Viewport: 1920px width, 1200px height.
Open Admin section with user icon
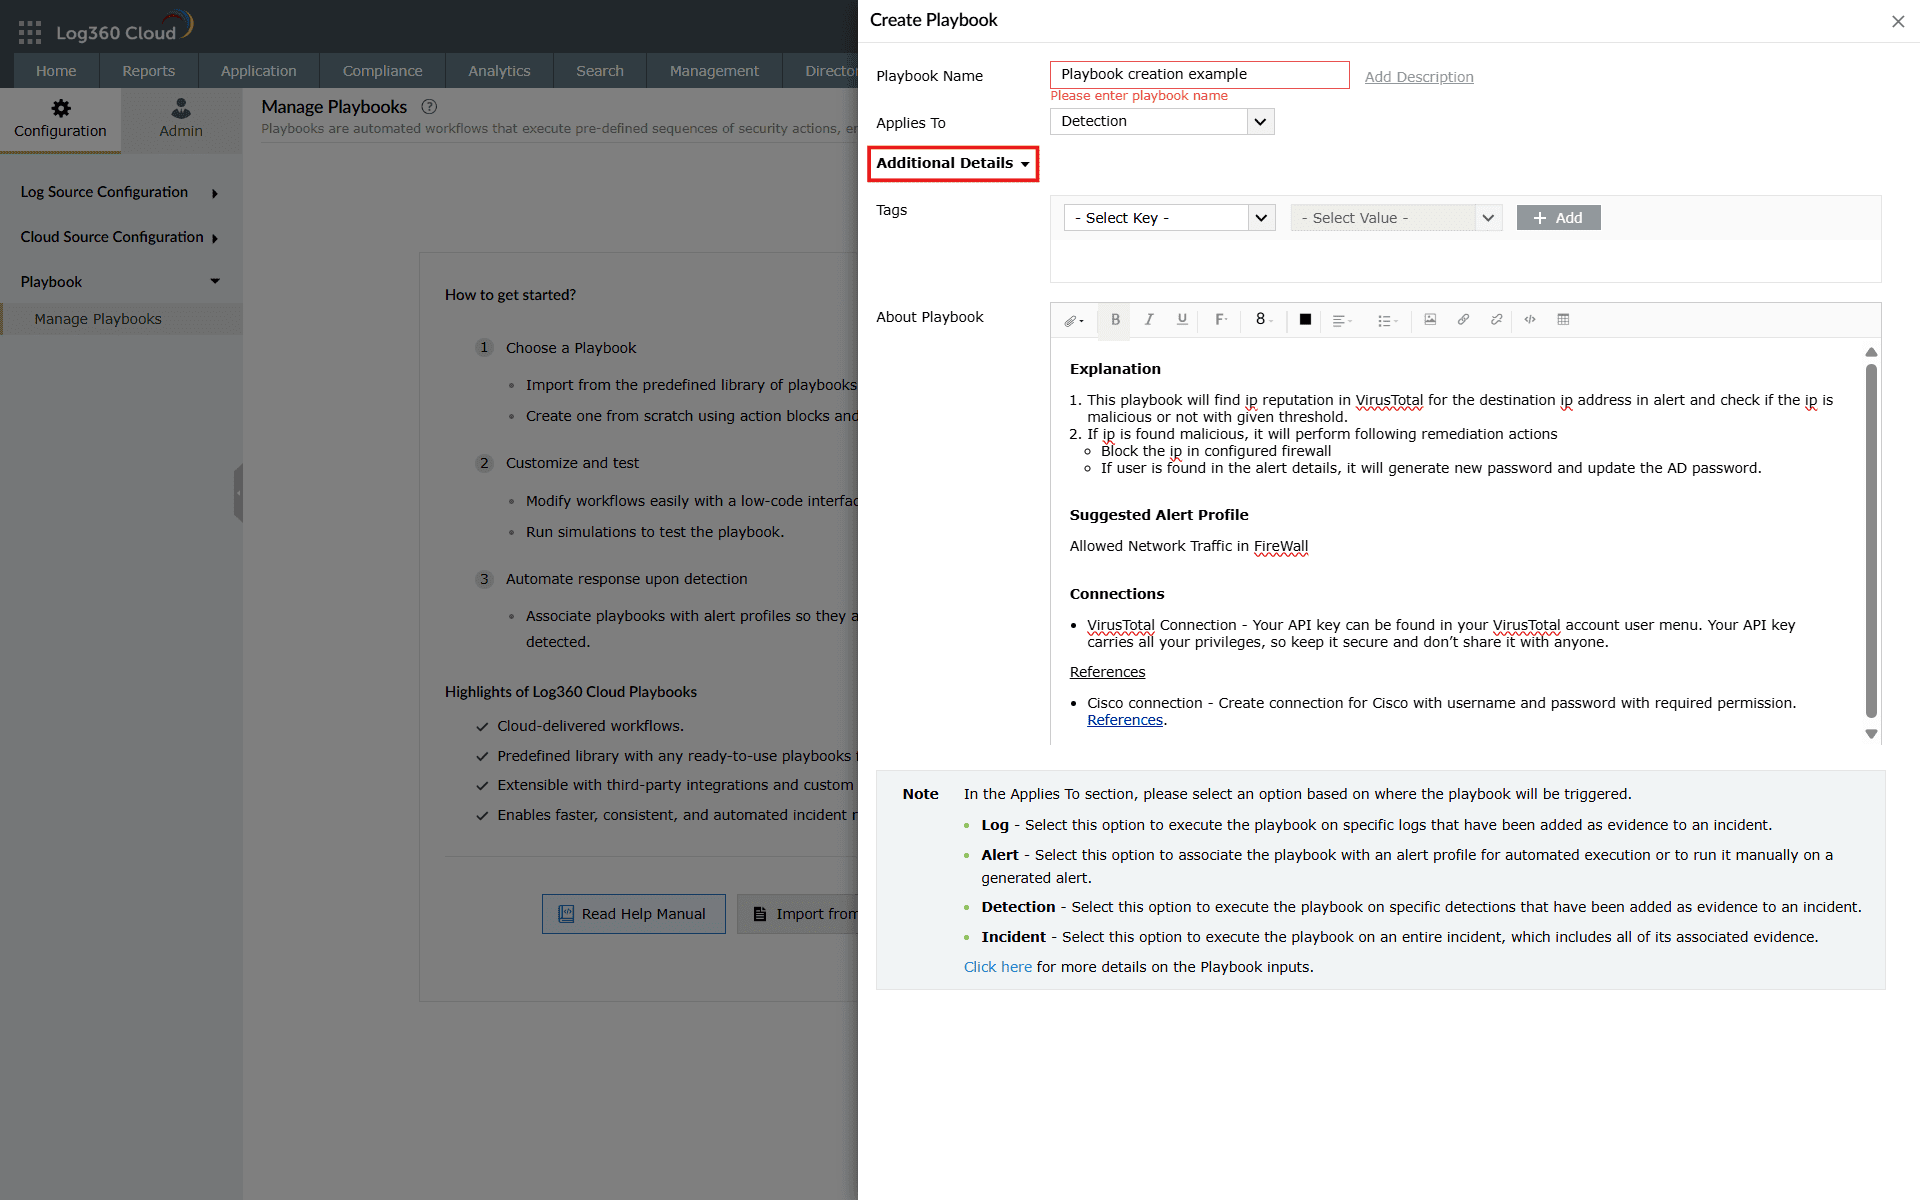(181, 119)
